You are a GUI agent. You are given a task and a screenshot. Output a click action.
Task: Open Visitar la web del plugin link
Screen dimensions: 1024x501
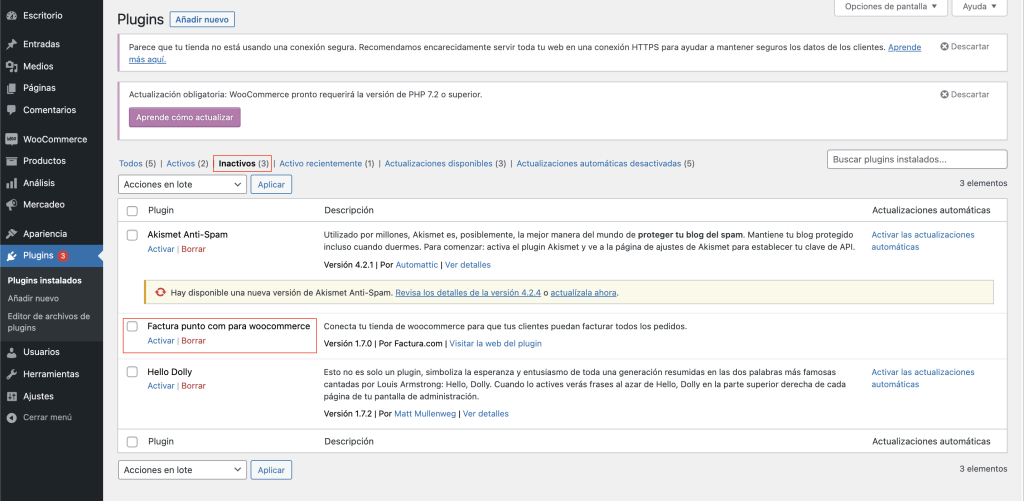[496, 344]
